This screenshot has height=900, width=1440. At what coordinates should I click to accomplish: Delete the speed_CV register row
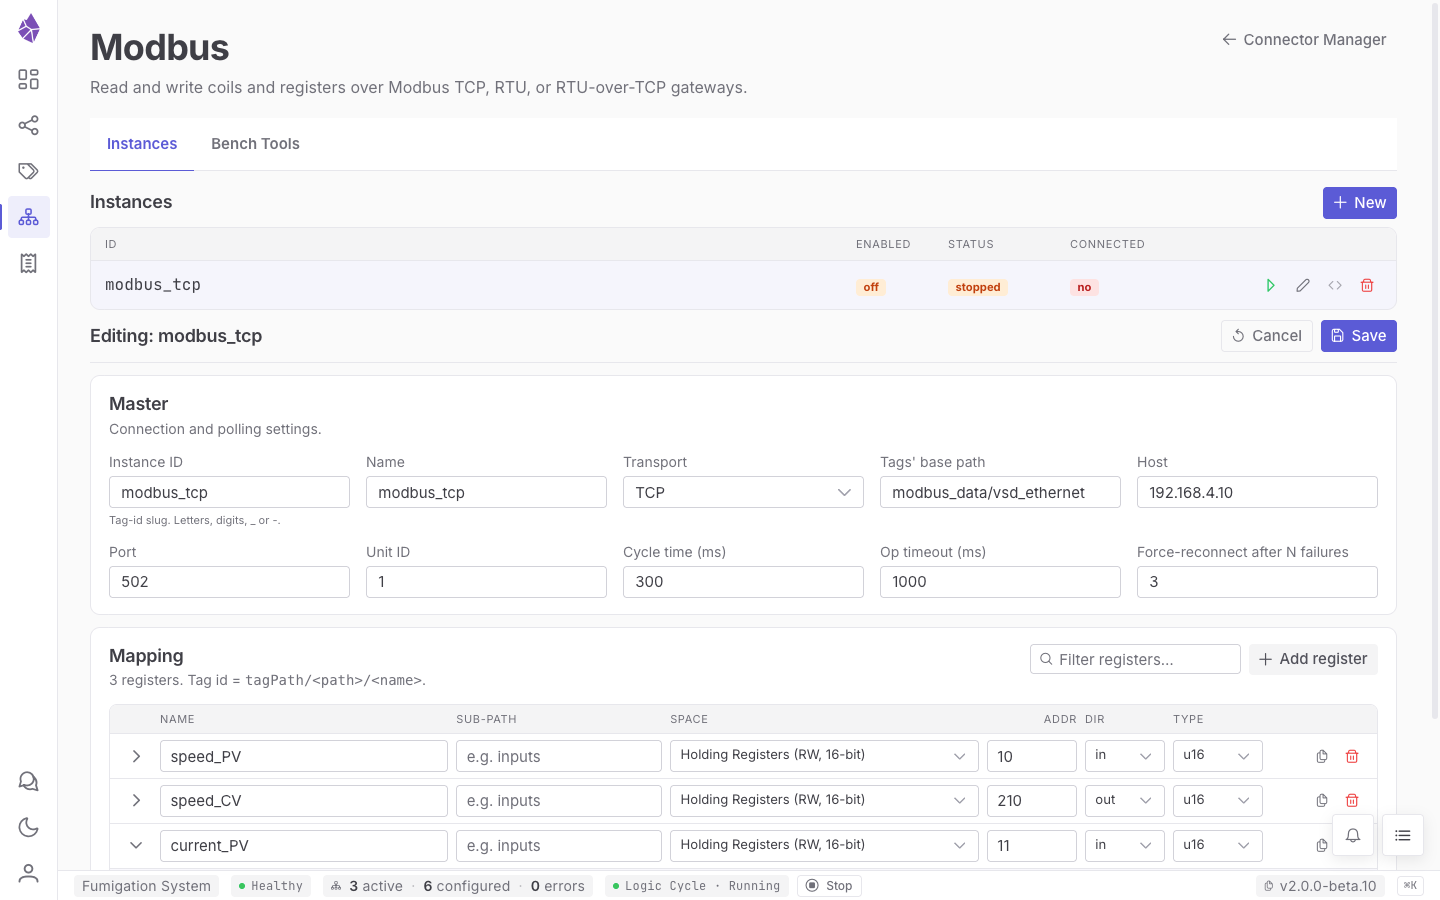tap(1352, 800)
